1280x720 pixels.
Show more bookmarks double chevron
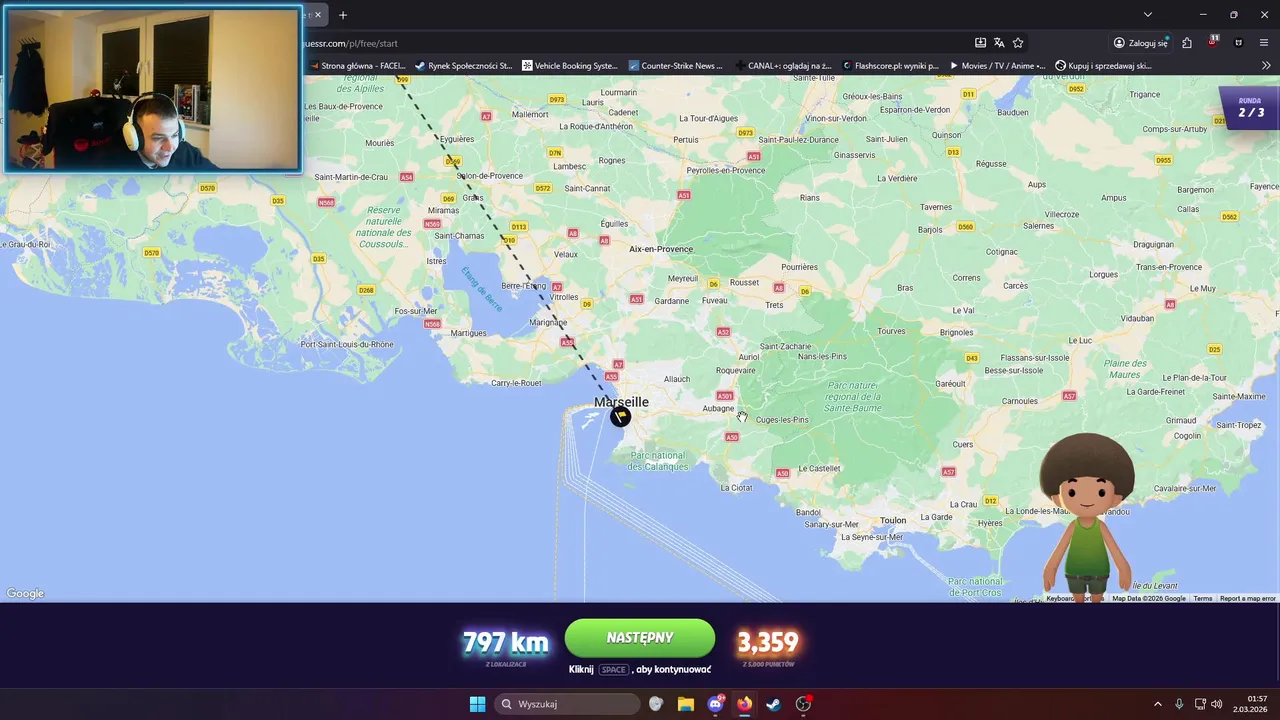[x=1266, y=66]
